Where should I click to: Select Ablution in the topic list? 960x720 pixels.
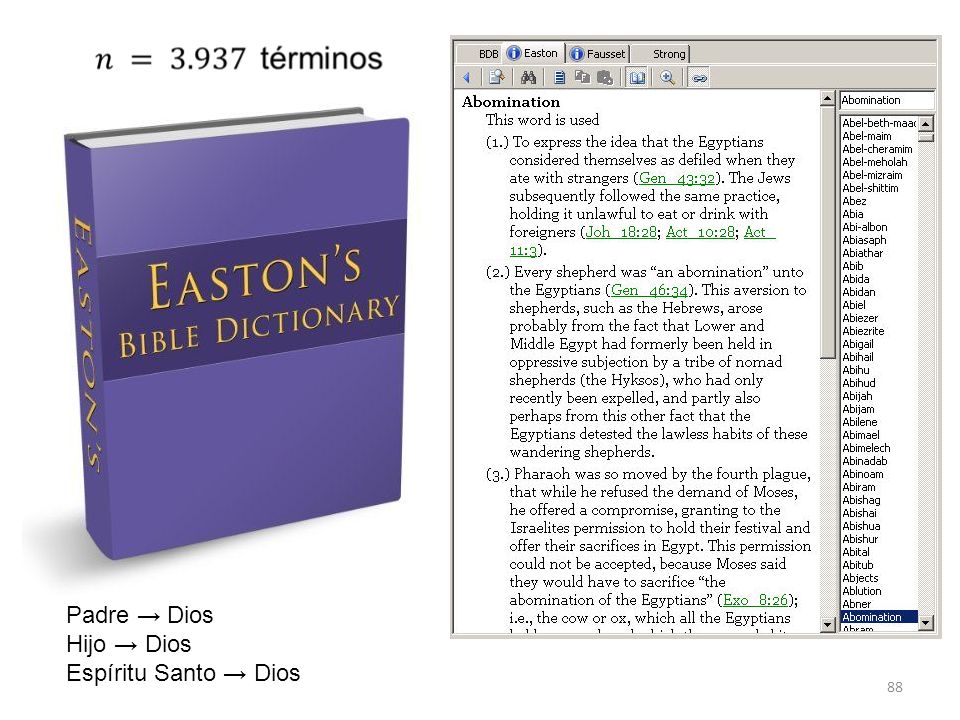click(861, 591)
